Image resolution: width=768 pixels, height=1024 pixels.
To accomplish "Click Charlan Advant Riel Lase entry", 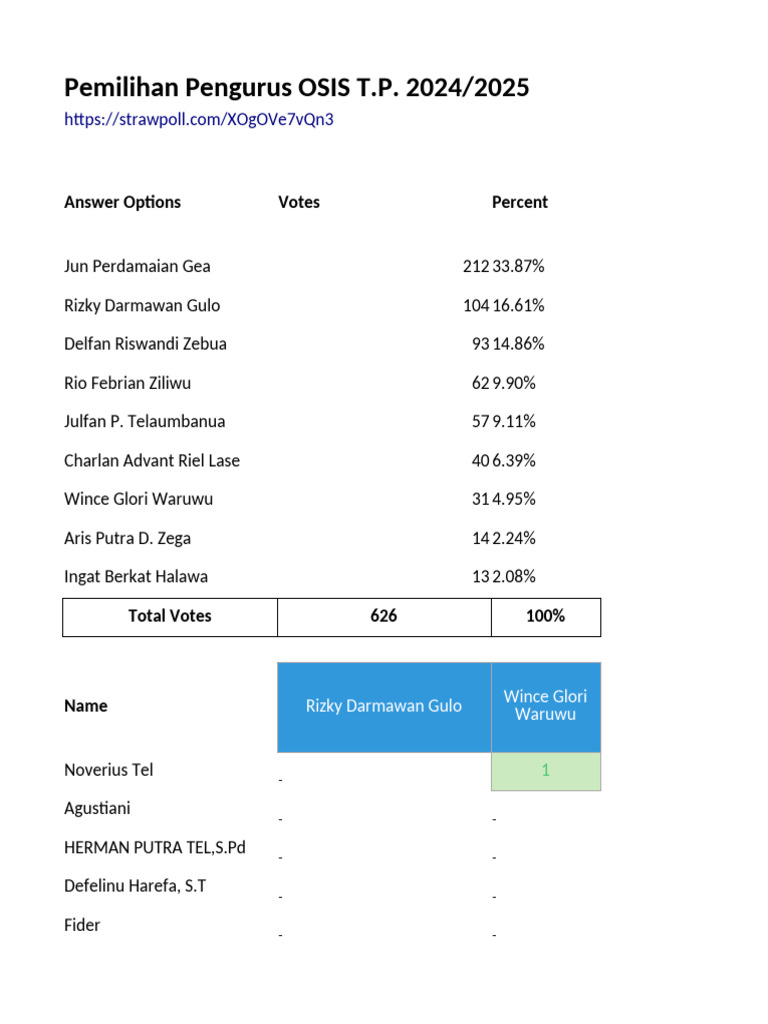I will click(x=152, y=460).
